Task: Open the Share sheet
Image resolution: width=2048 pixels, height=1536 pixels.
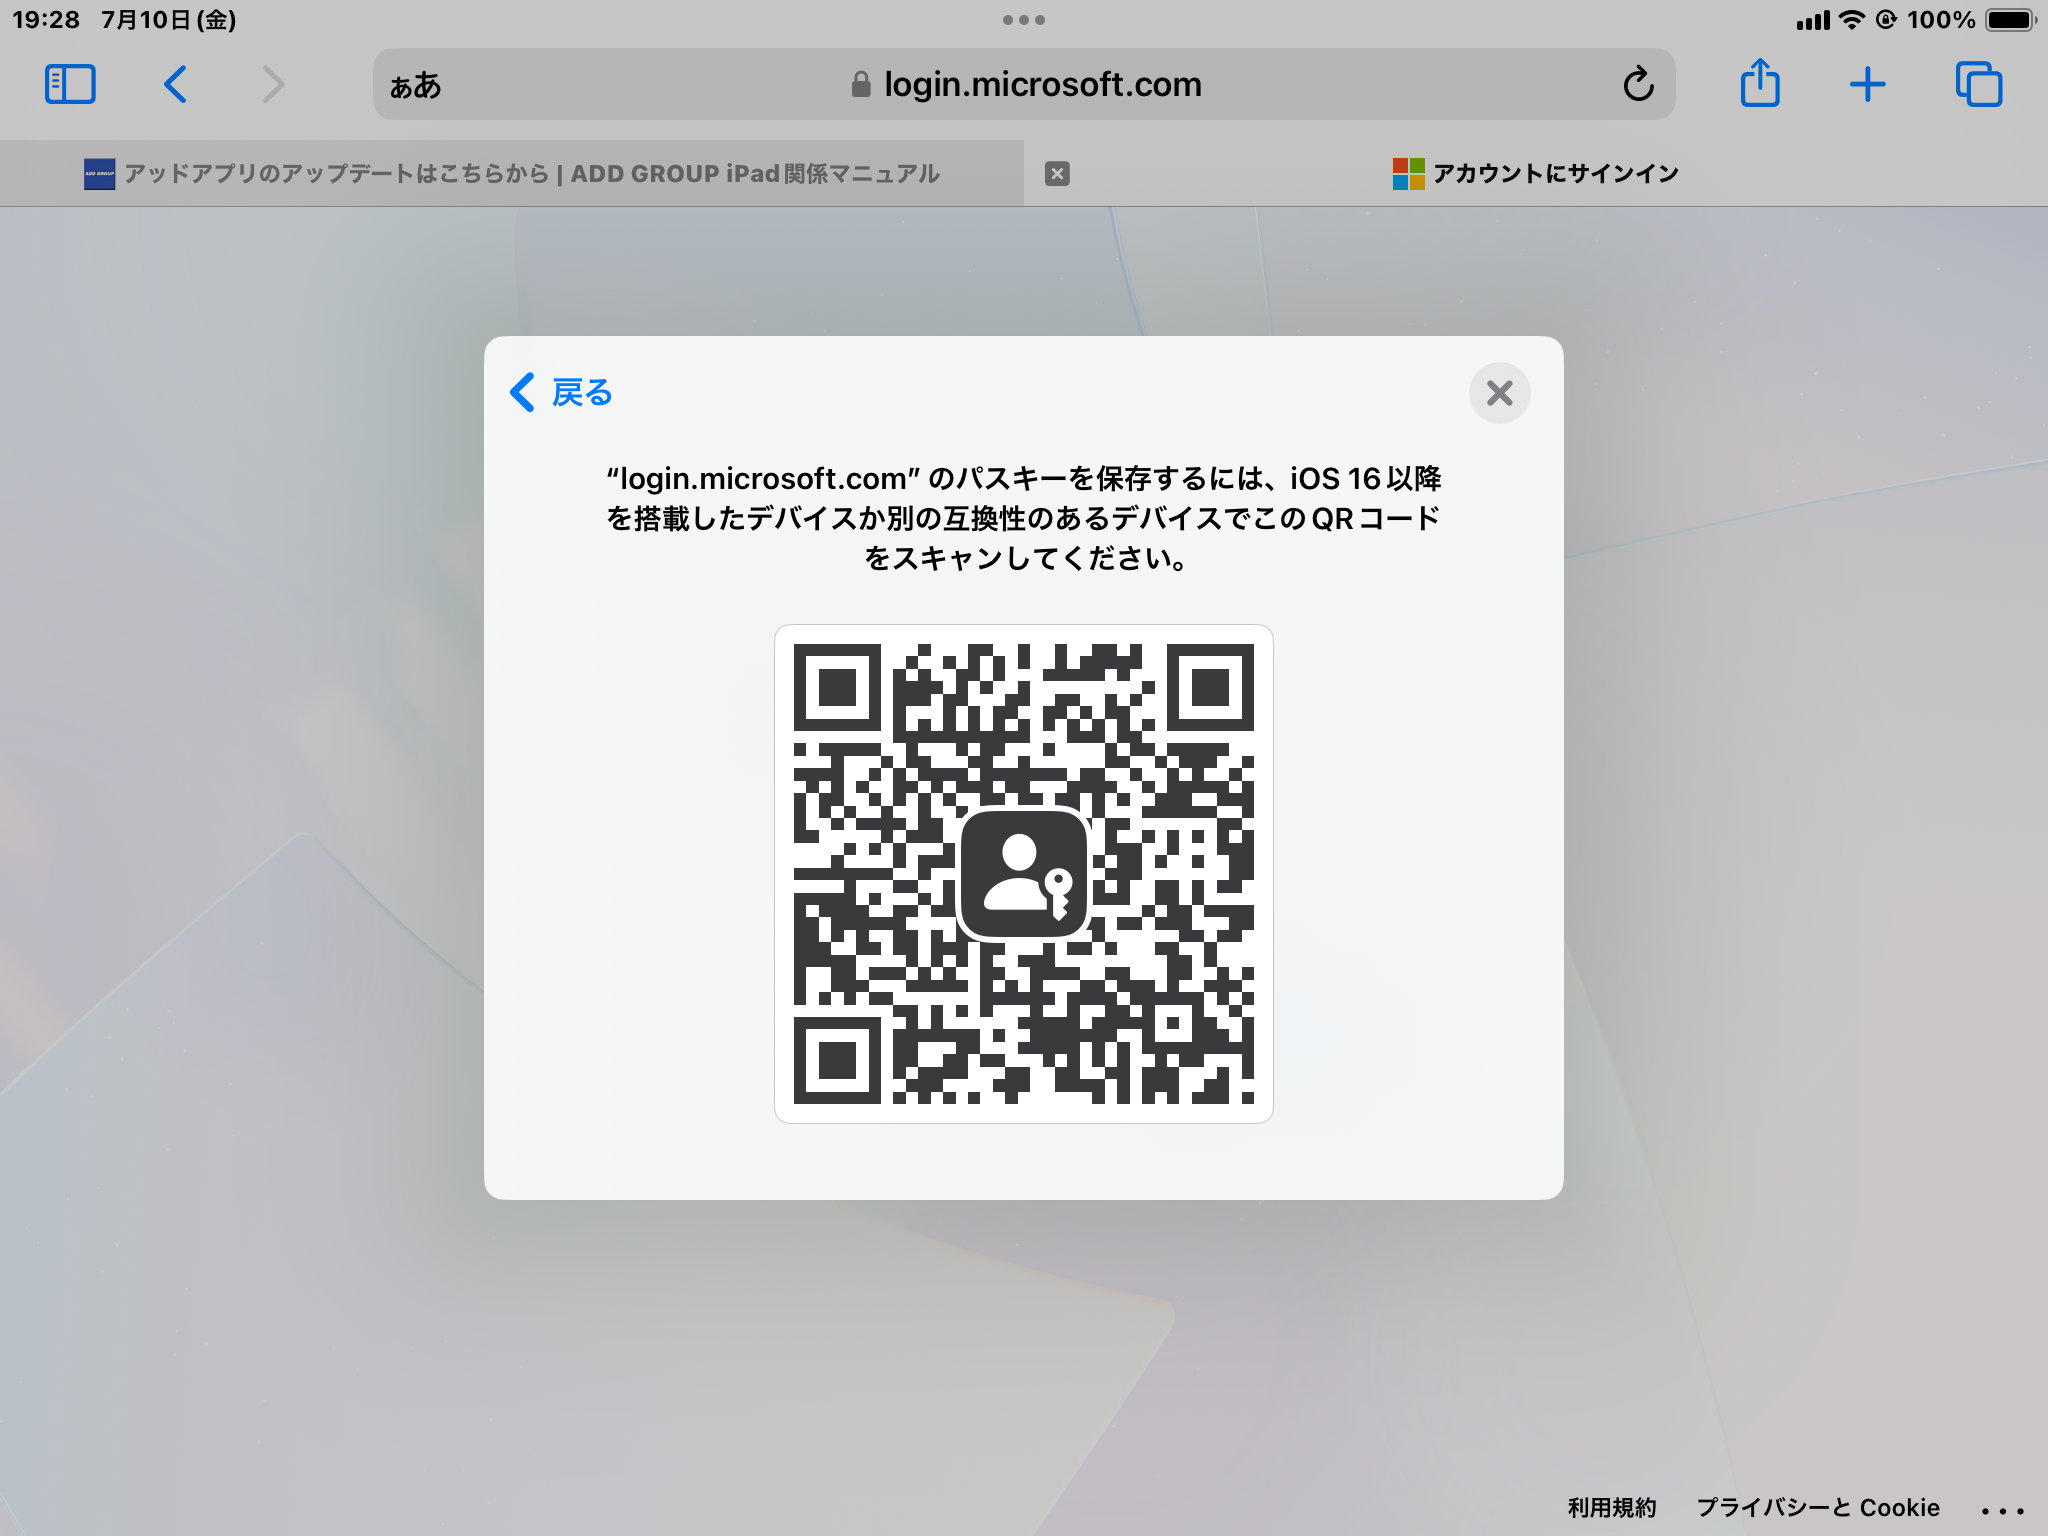Action: pos(1760,83)
